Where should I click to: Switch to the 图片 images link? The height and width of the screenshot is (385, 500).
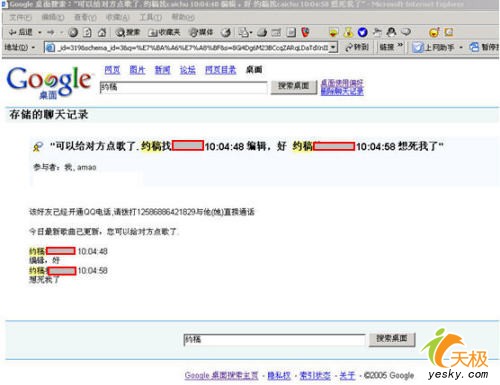137,70
